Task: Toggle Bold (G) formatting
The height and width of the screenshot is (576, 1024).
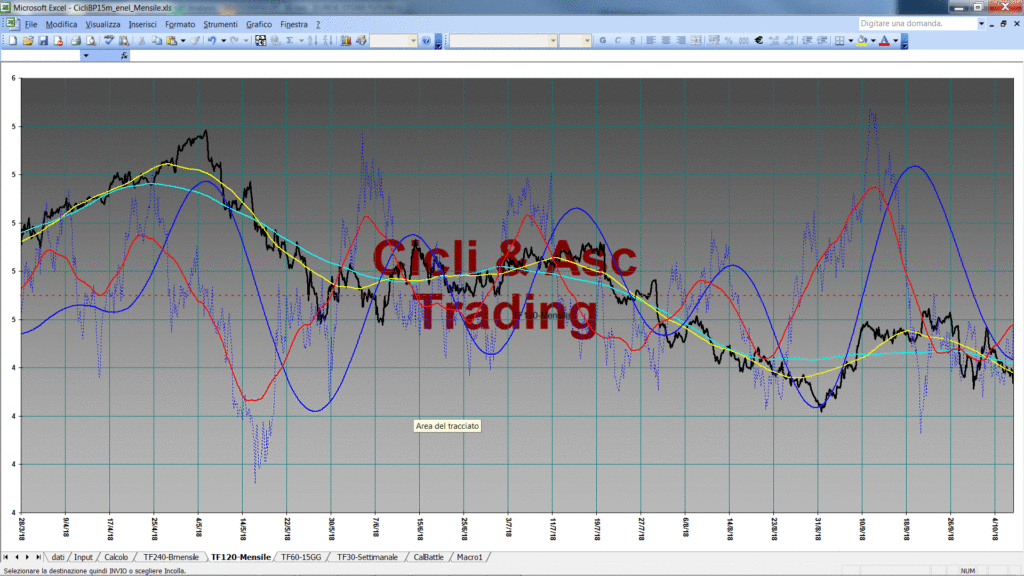Action: [x=603, y=40]
